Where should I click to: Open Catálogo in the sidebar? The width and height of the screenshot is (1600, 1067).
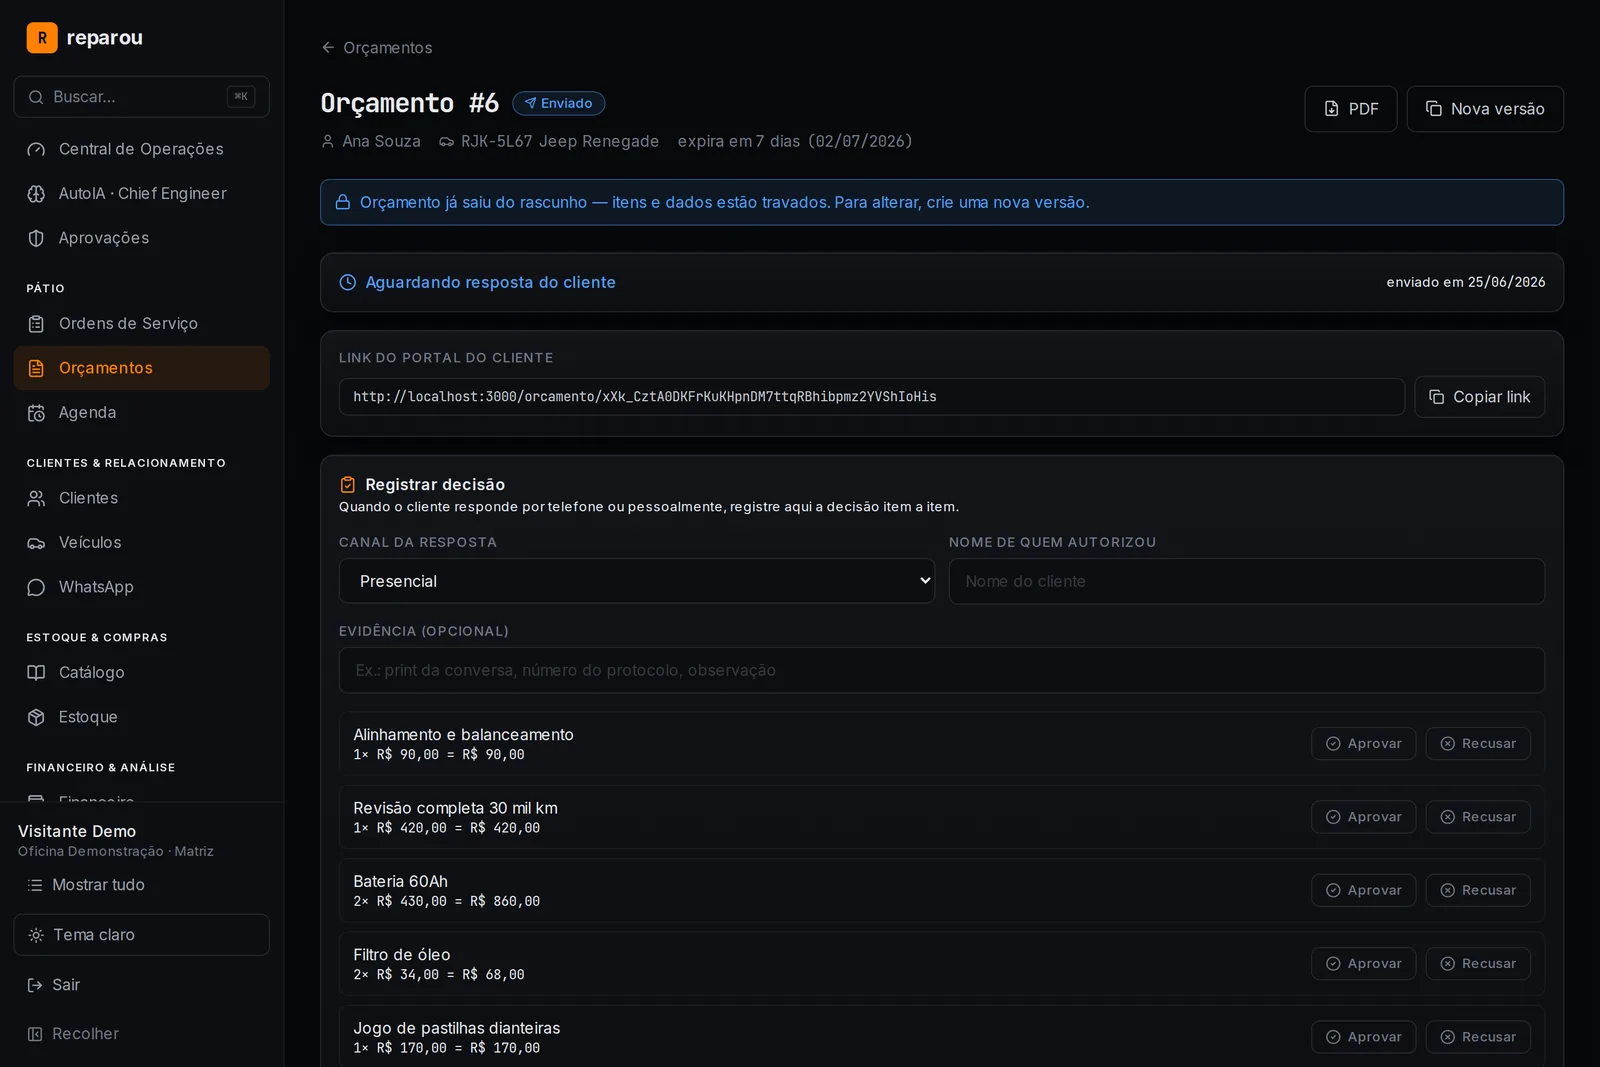pyautogui.click(x=142, y=673)
